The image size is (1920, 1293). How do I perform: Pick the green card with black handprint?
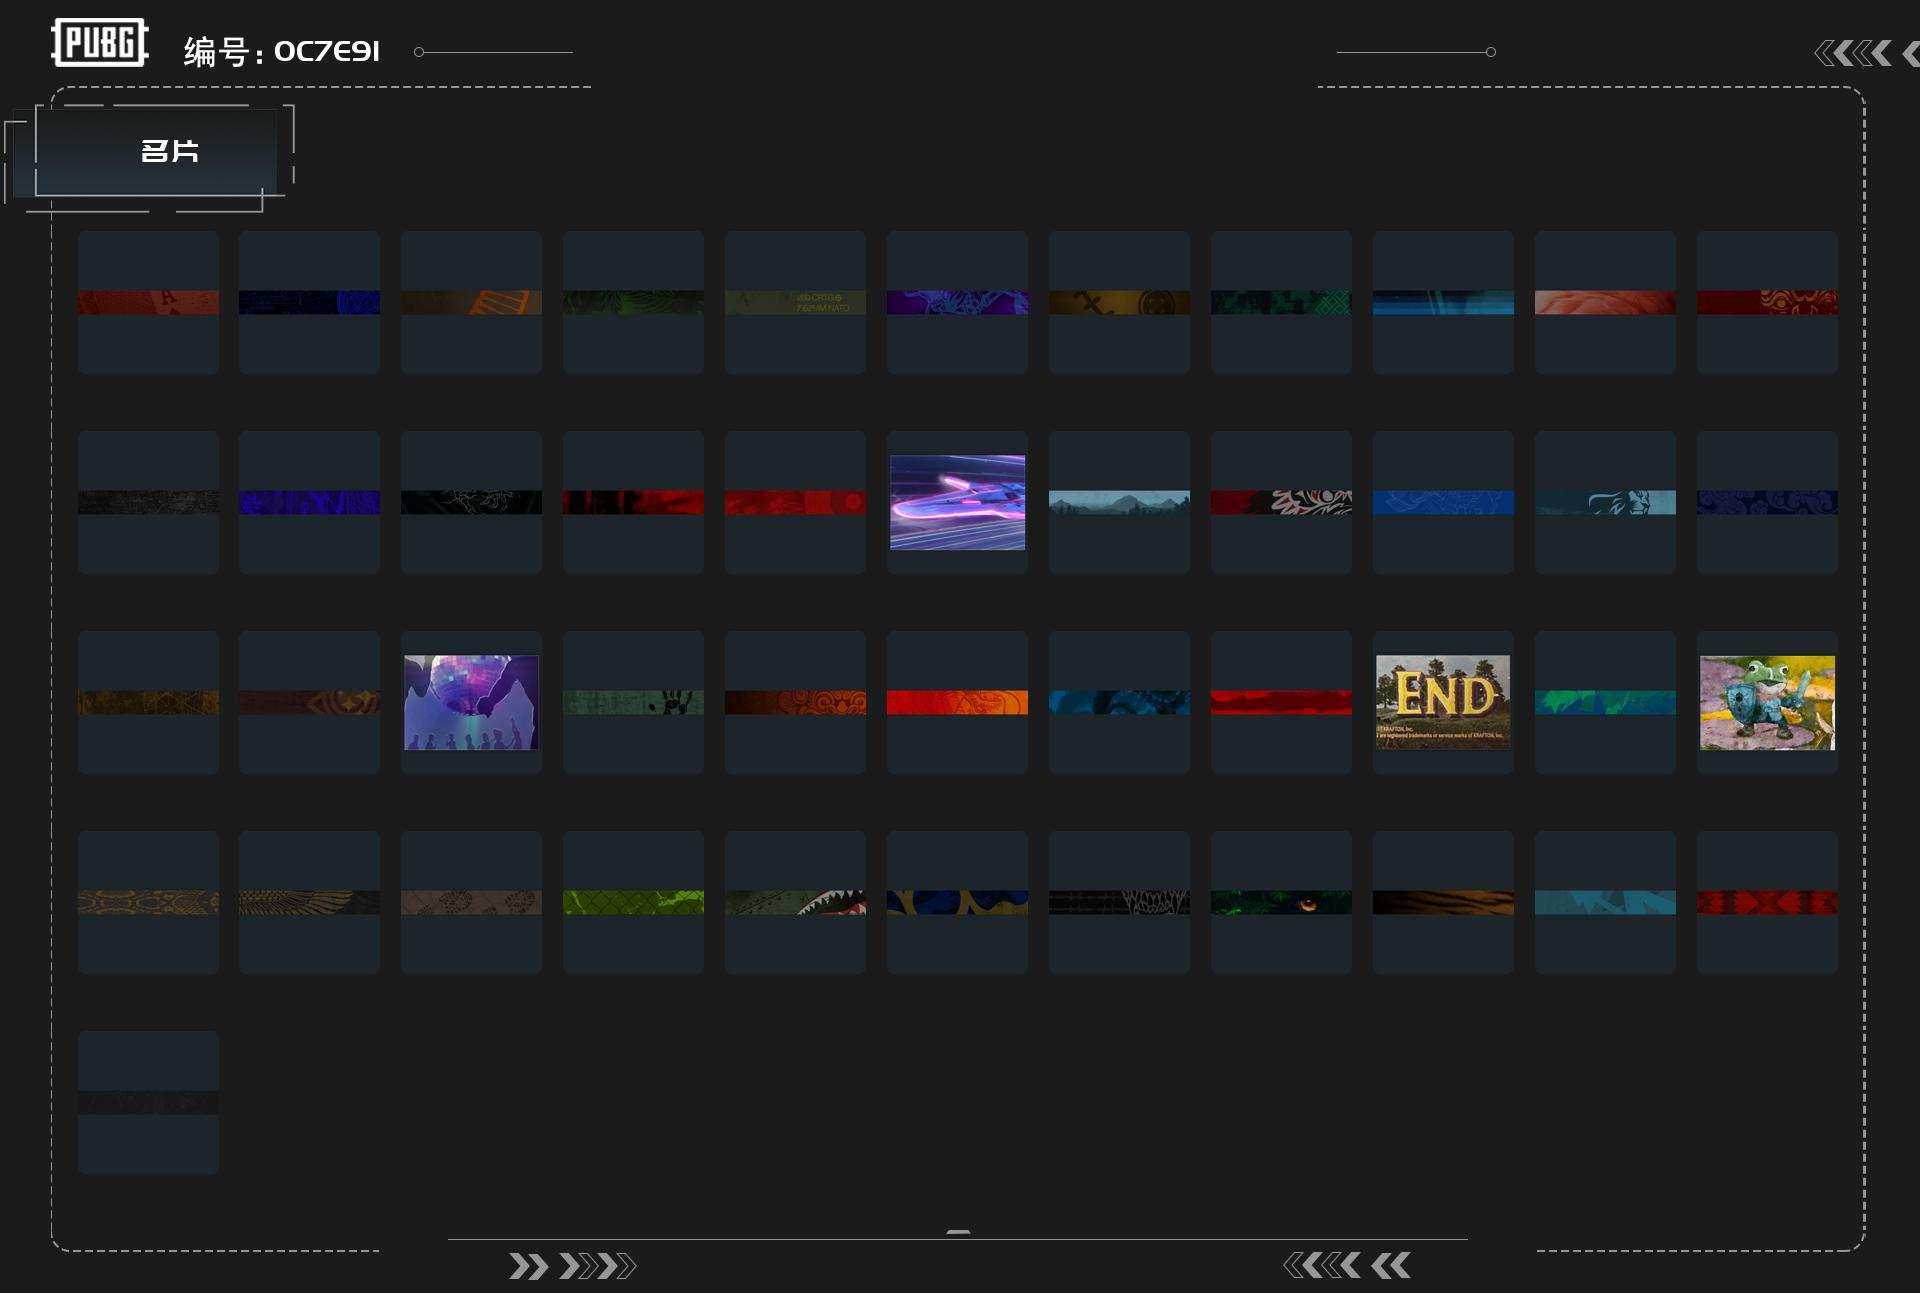[x=633, y=702]
